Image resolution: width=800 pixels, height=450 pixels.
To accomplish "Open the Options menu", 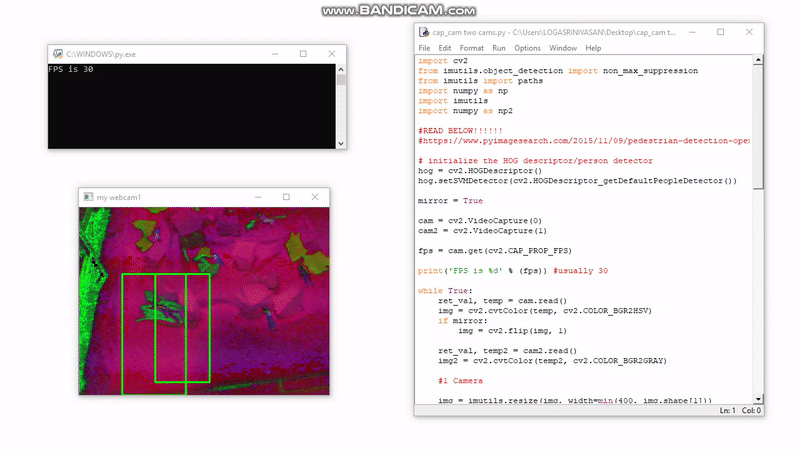I will 527,48.
